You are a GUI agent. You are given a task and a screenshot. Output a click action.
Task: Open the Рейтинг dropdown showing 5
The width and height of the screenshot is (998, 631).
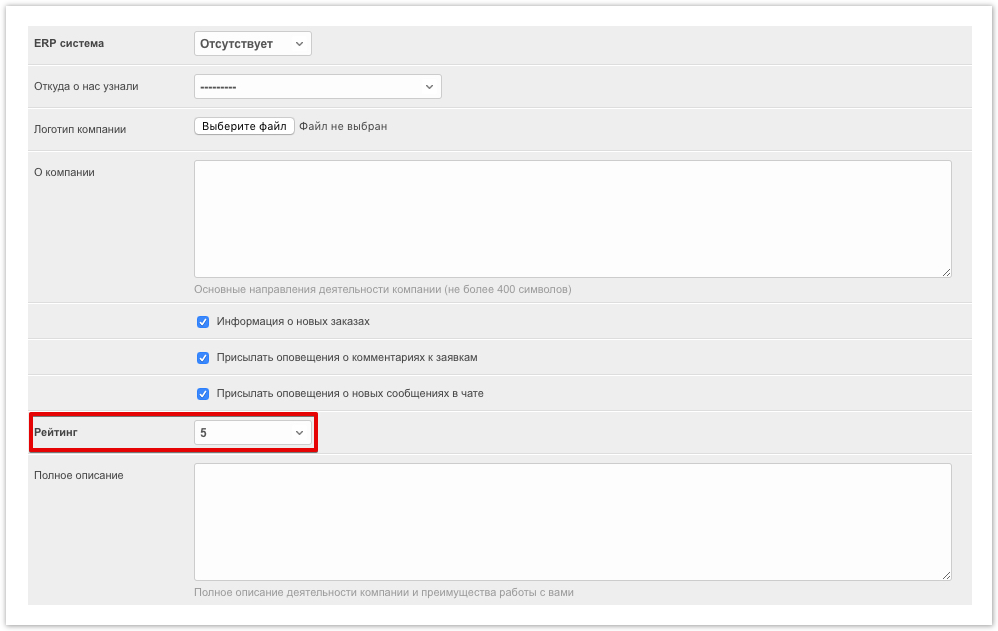coord(253,433)
